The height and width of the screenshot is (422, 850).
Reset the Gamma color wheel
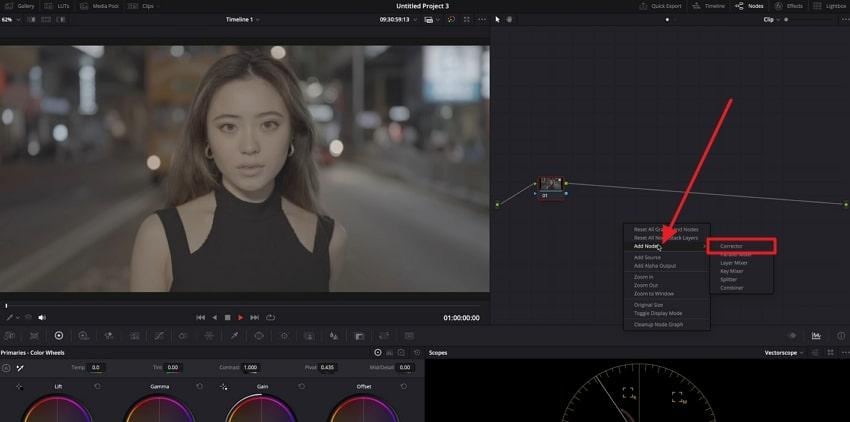coord(199,386)
